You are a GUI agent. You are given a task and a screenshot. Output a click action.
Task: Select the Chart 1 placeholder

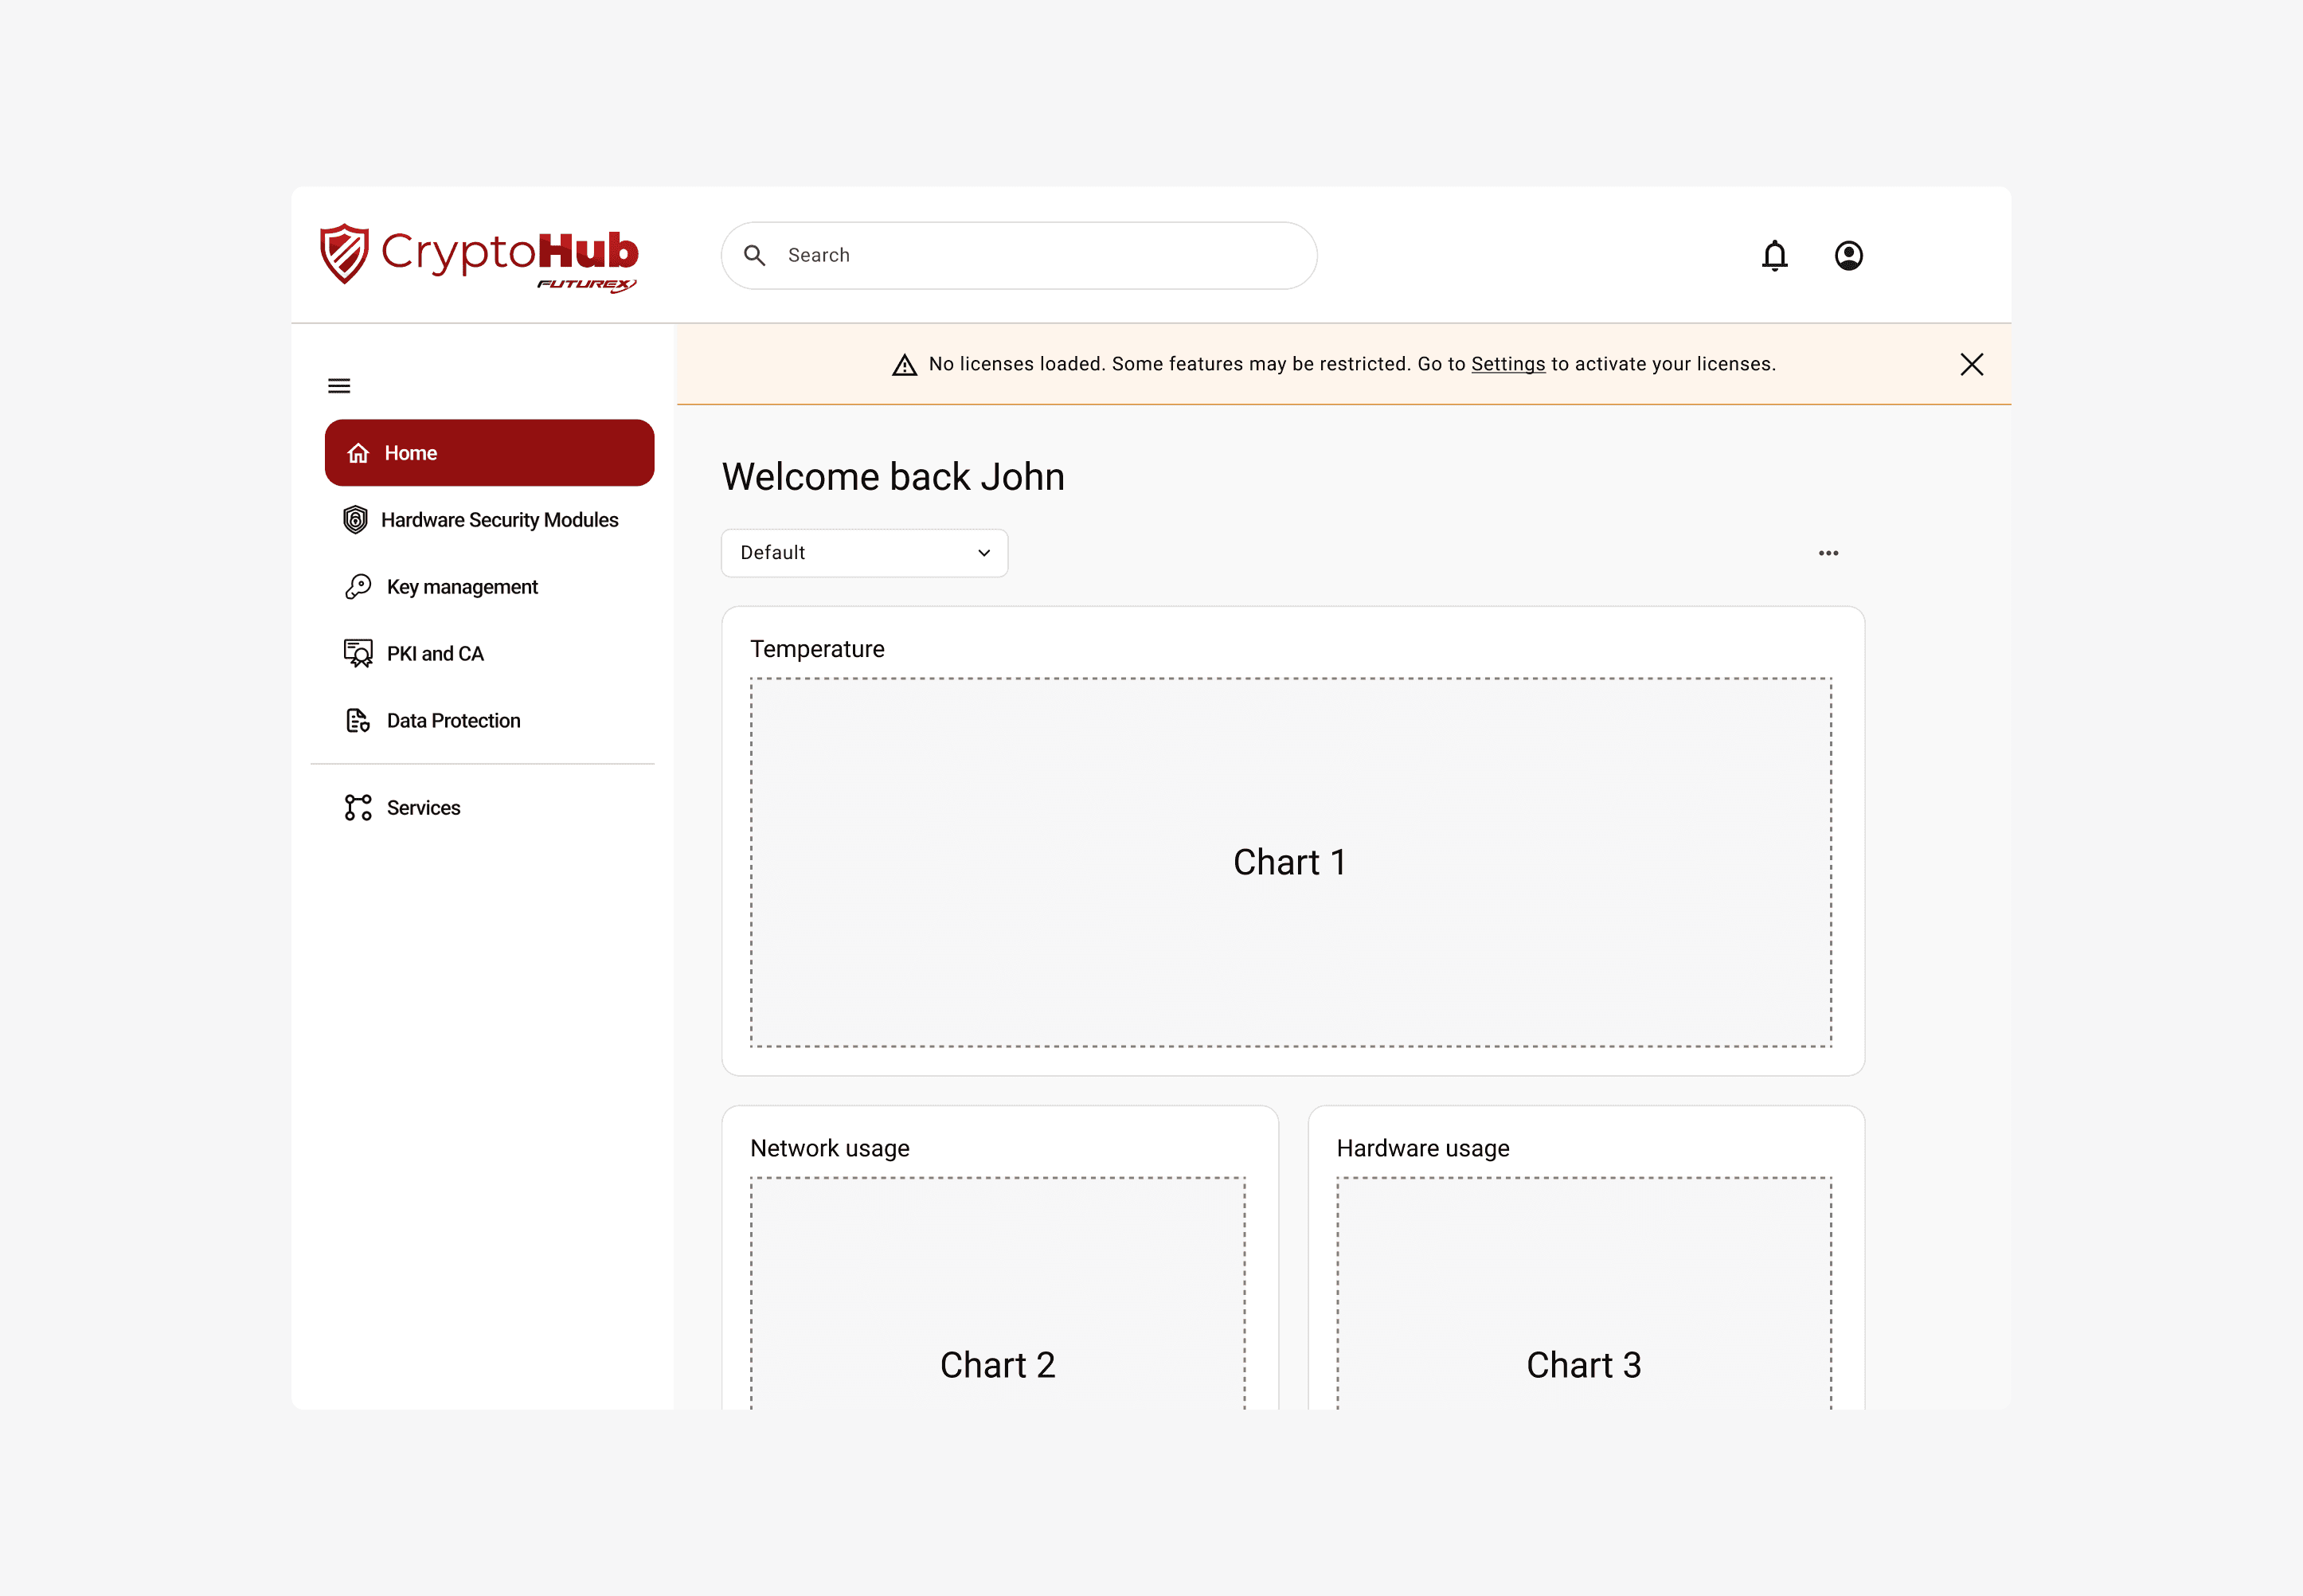[1290, 862]
